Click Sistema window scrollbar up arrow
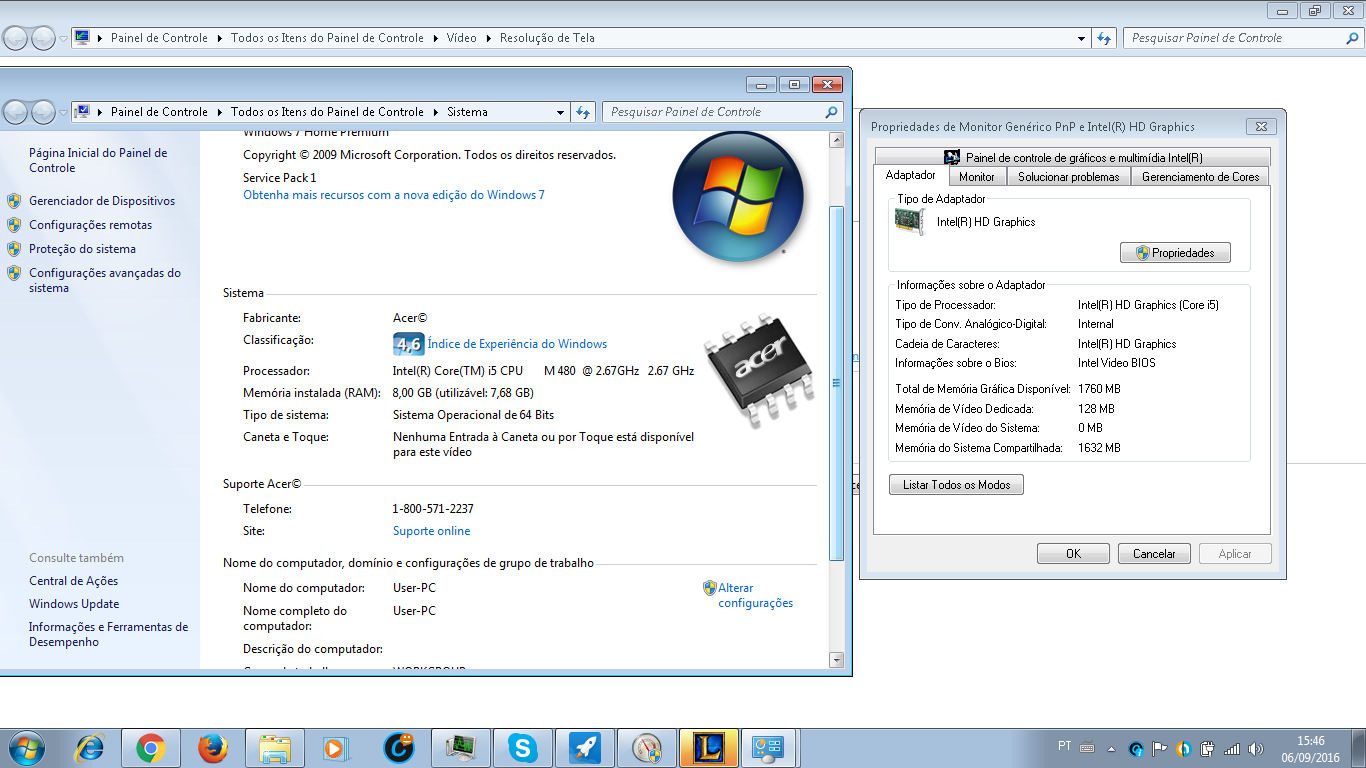Screen dimensions: 1366x768 point(837,140)
